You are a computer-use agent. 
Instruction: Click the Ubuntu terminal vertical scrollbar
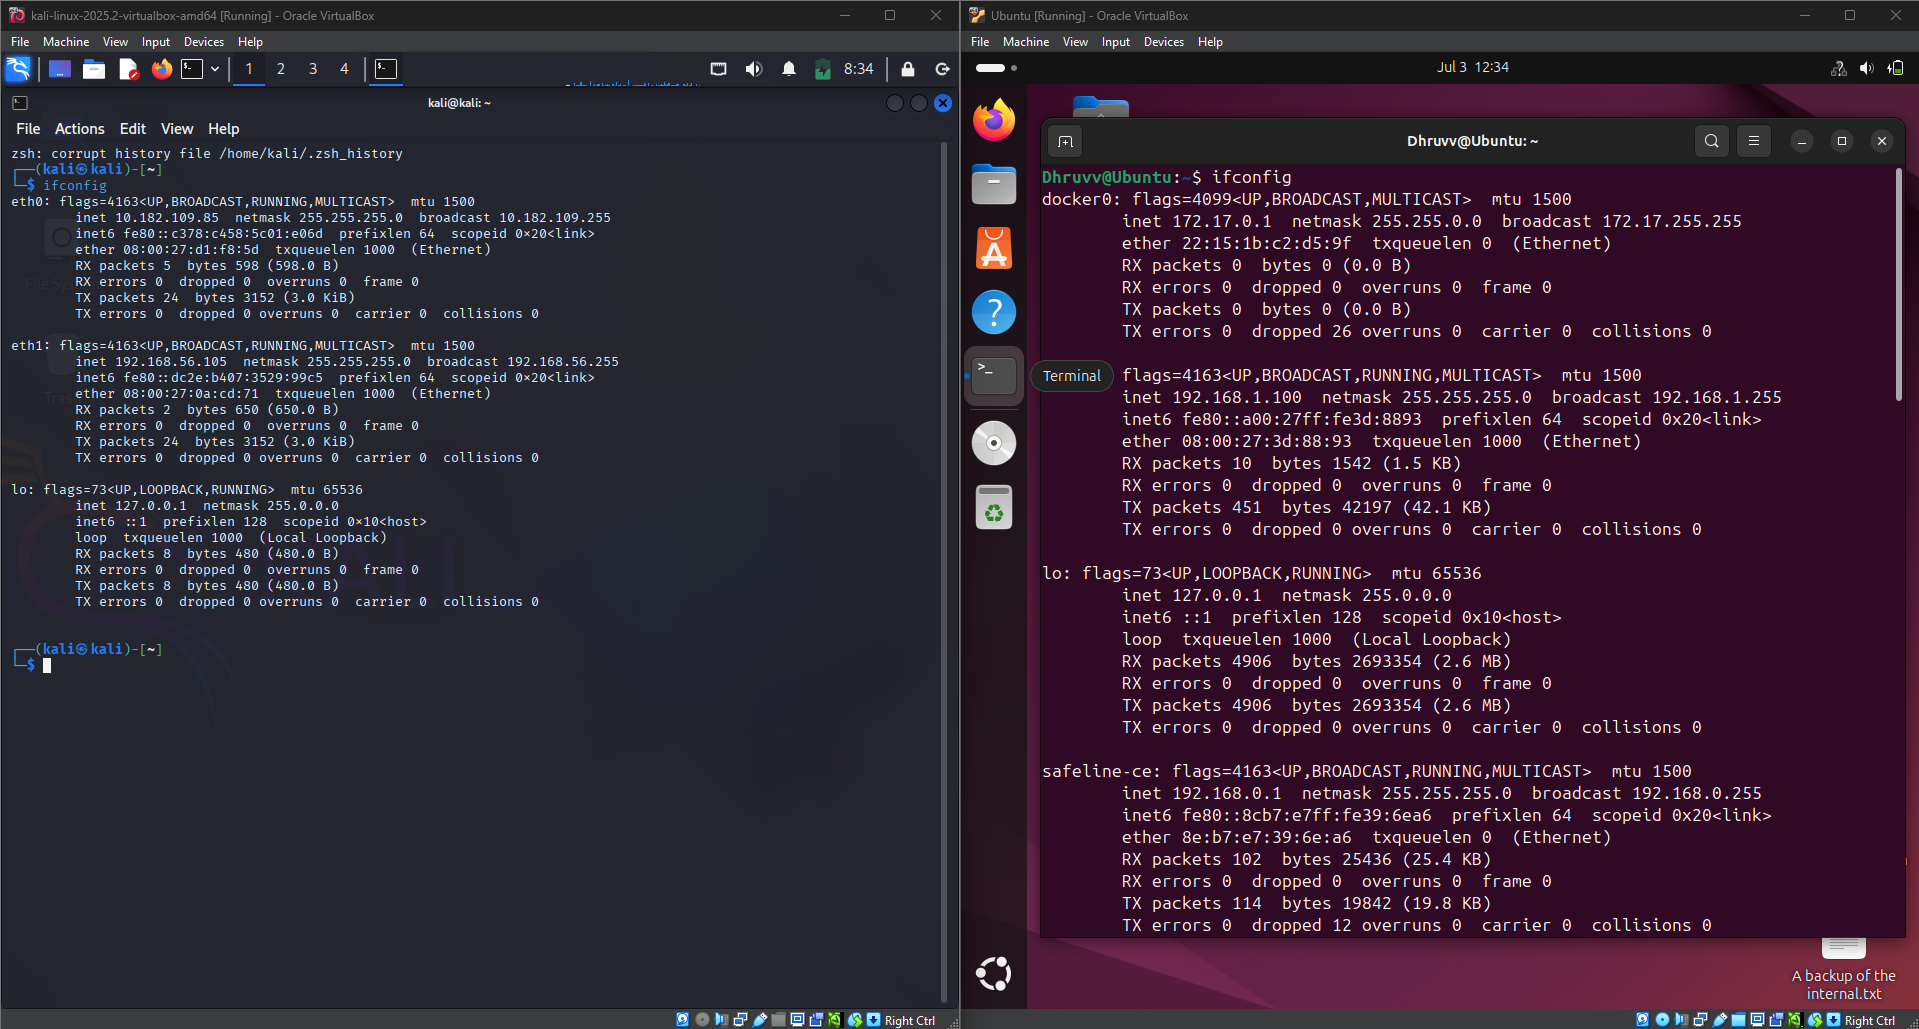coord(1898,285)
